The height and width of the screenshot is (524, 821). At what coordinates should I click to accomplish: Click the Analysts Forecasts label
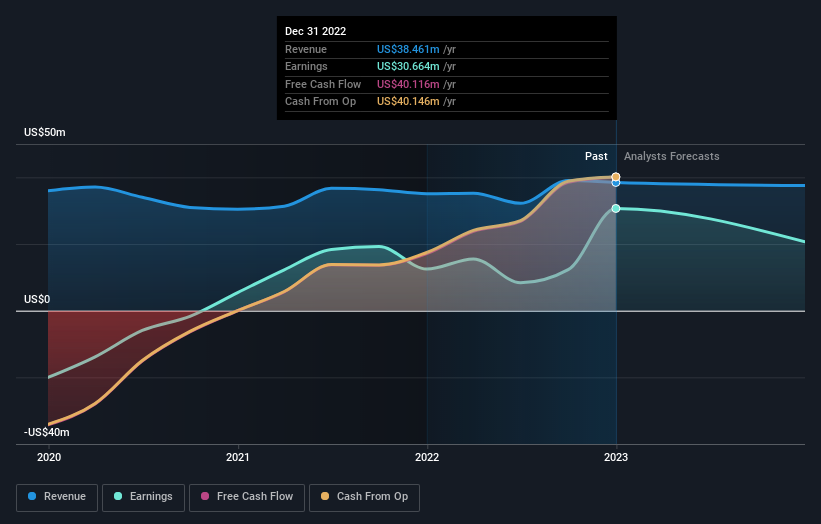pyautogui.click(x=671, y=156)
